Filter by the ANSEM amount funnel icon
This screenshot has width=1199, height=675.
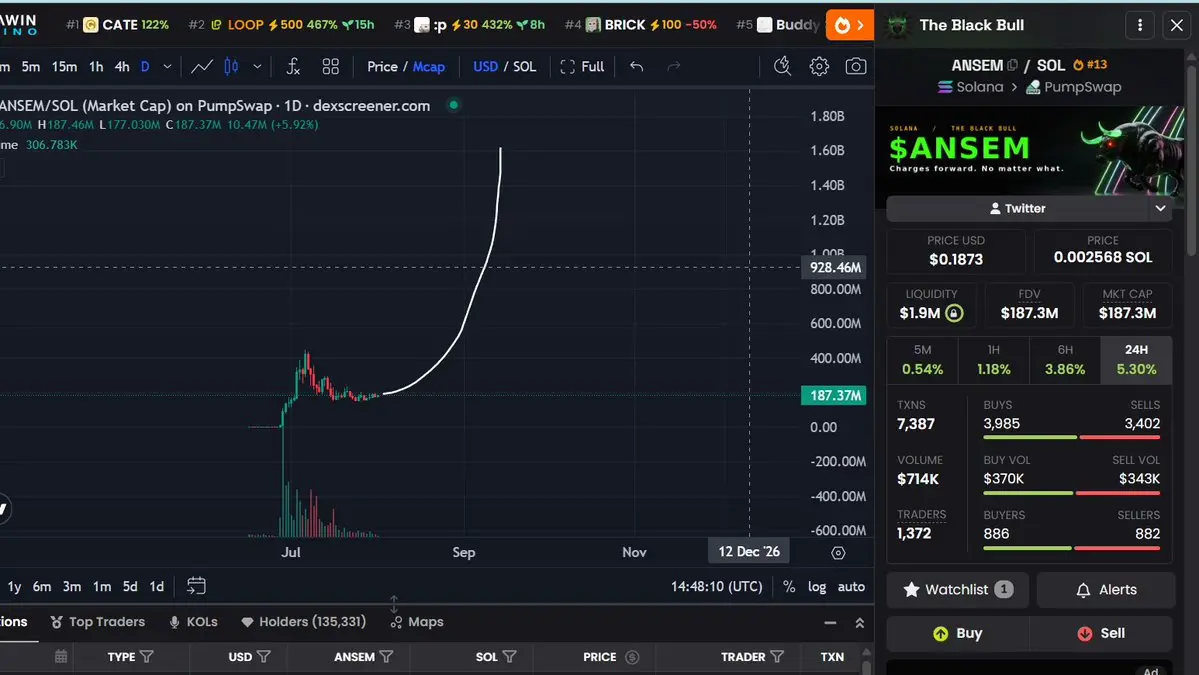pyautogui.click(x=386, y=657)
